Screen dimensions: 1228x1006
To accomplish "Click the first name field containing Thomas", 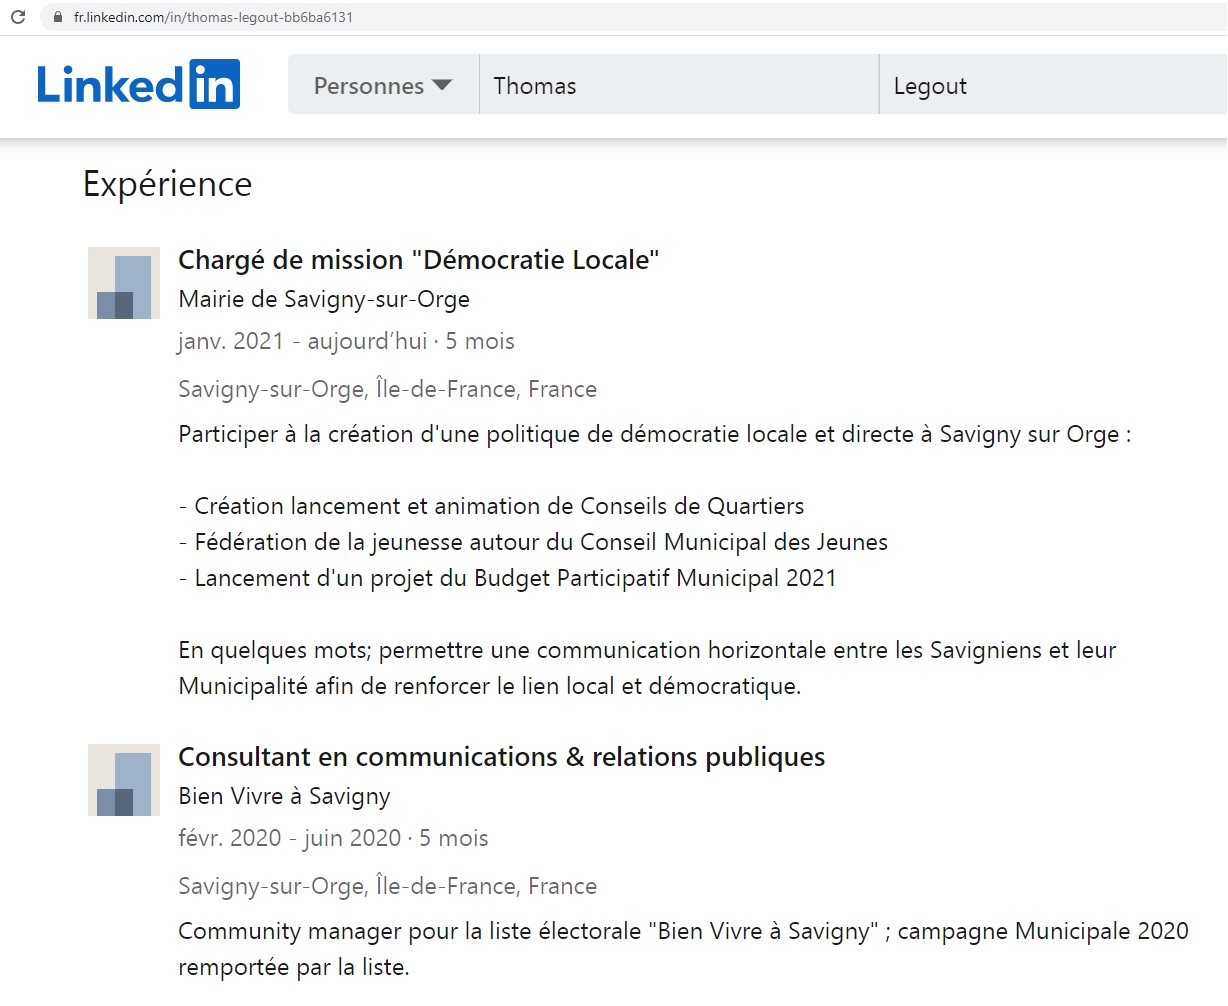I will [x=678, y=86].
